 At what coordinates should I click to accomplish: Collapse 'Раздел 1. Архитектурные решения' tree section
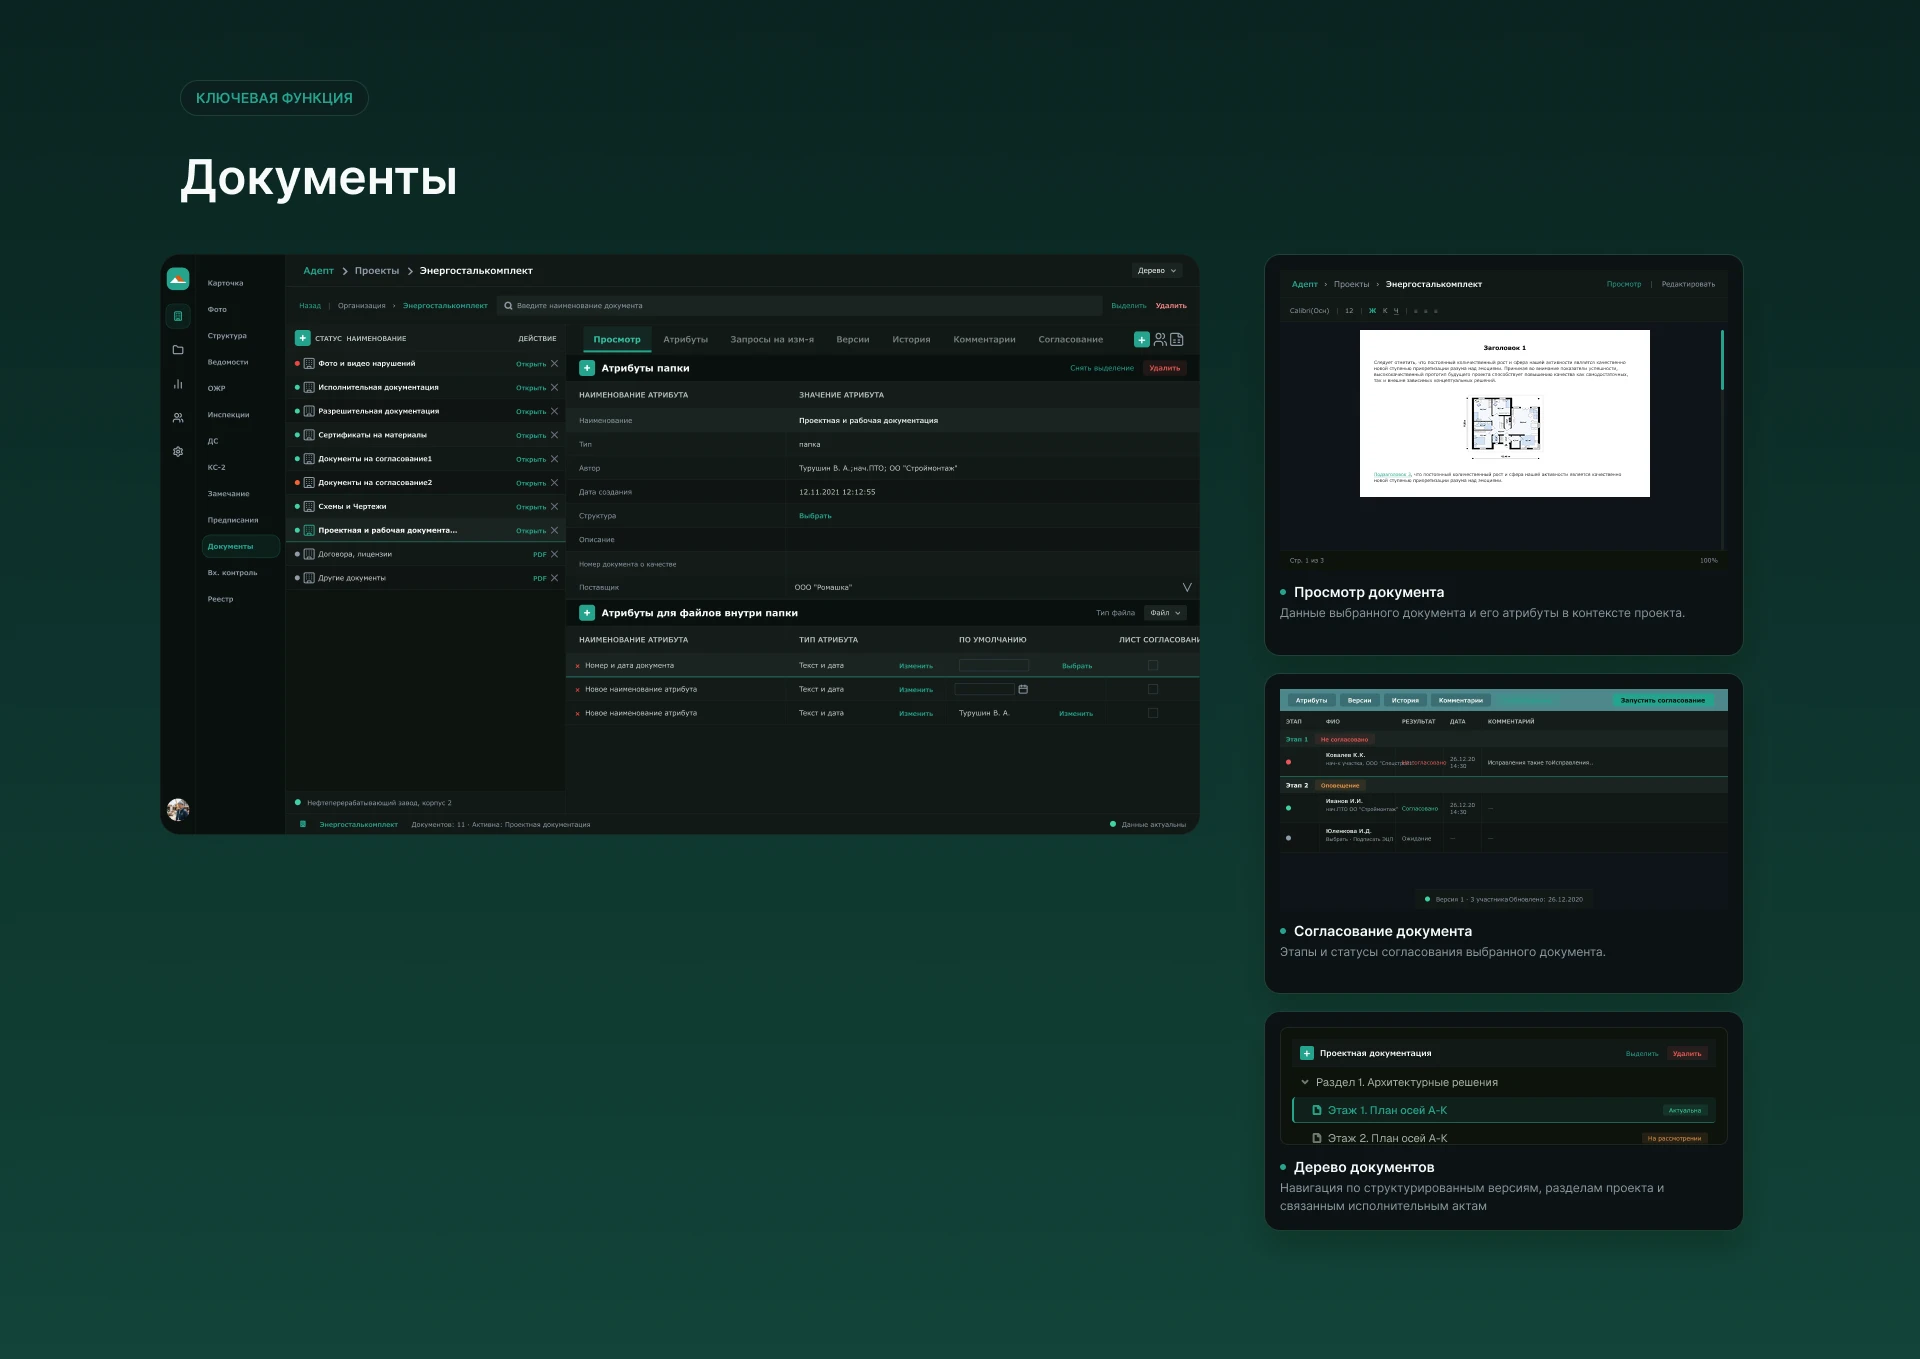(1305, 1082)
